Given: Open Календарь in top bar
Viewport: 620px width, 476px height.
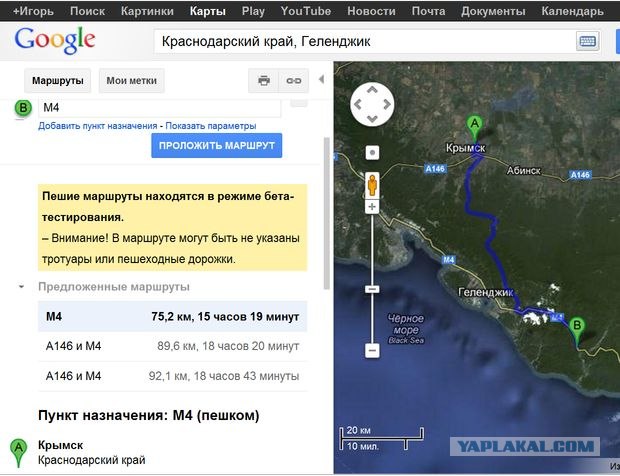Looking at the screenshot, I should pyautogui.click(x=573, y=11).
